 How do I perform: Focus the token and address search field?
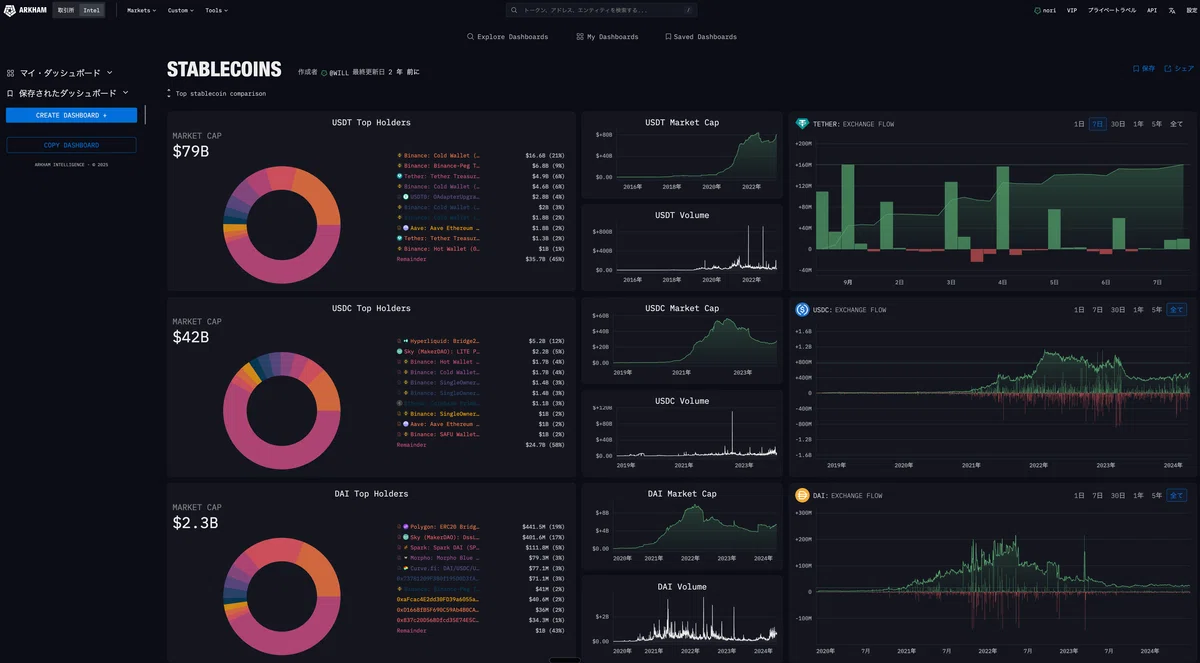point(601,10)
